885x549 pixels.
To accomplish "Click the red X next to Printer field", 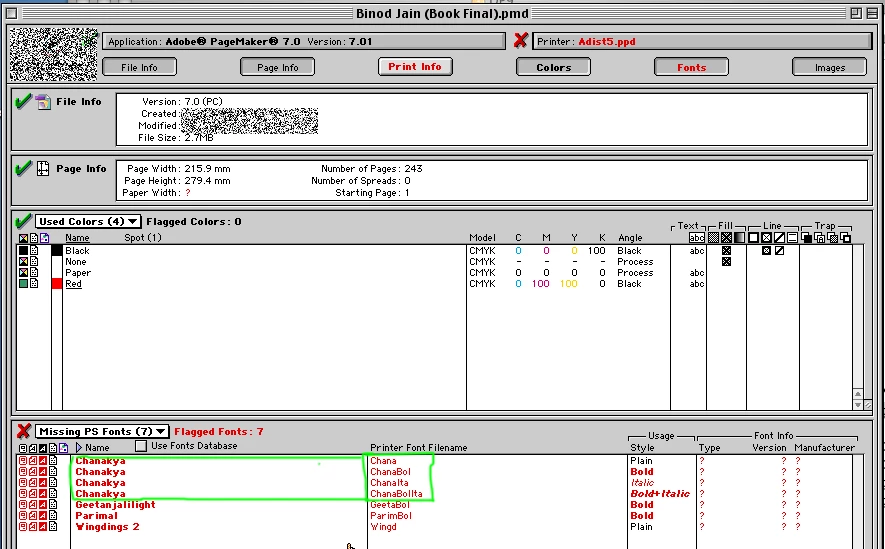I will coord(521,41).
